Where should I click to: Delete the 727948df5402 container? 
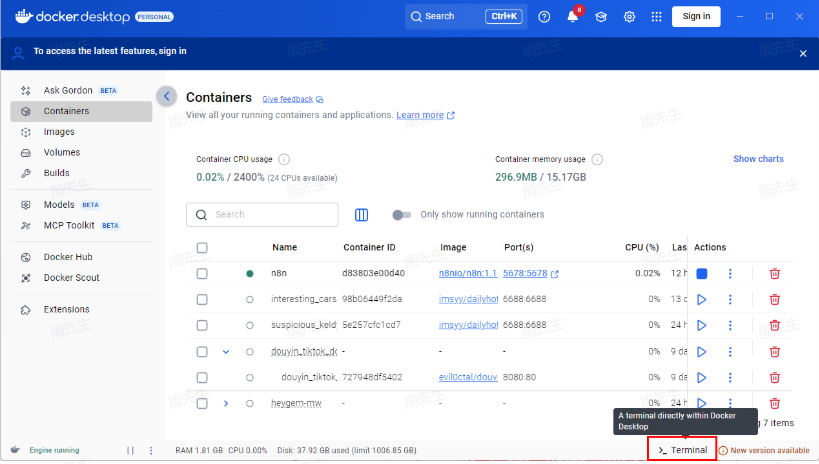pos(775,377)
